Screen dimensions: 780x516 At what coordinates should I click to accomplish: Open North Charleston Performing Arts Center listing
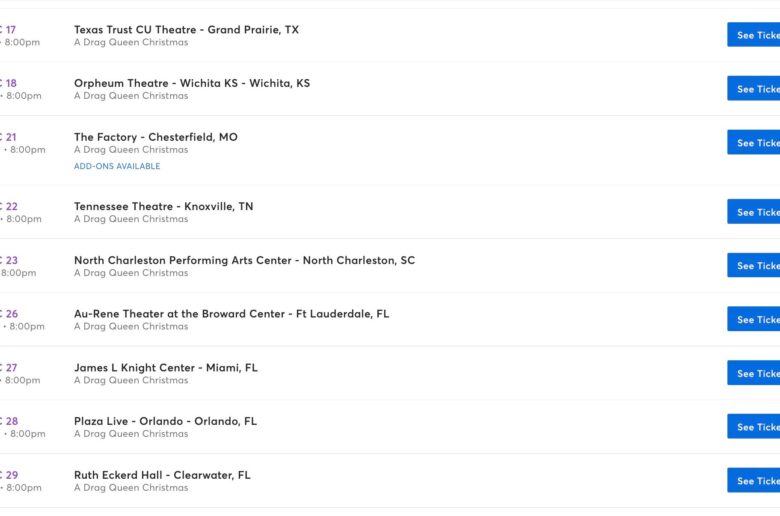(244, 260)
